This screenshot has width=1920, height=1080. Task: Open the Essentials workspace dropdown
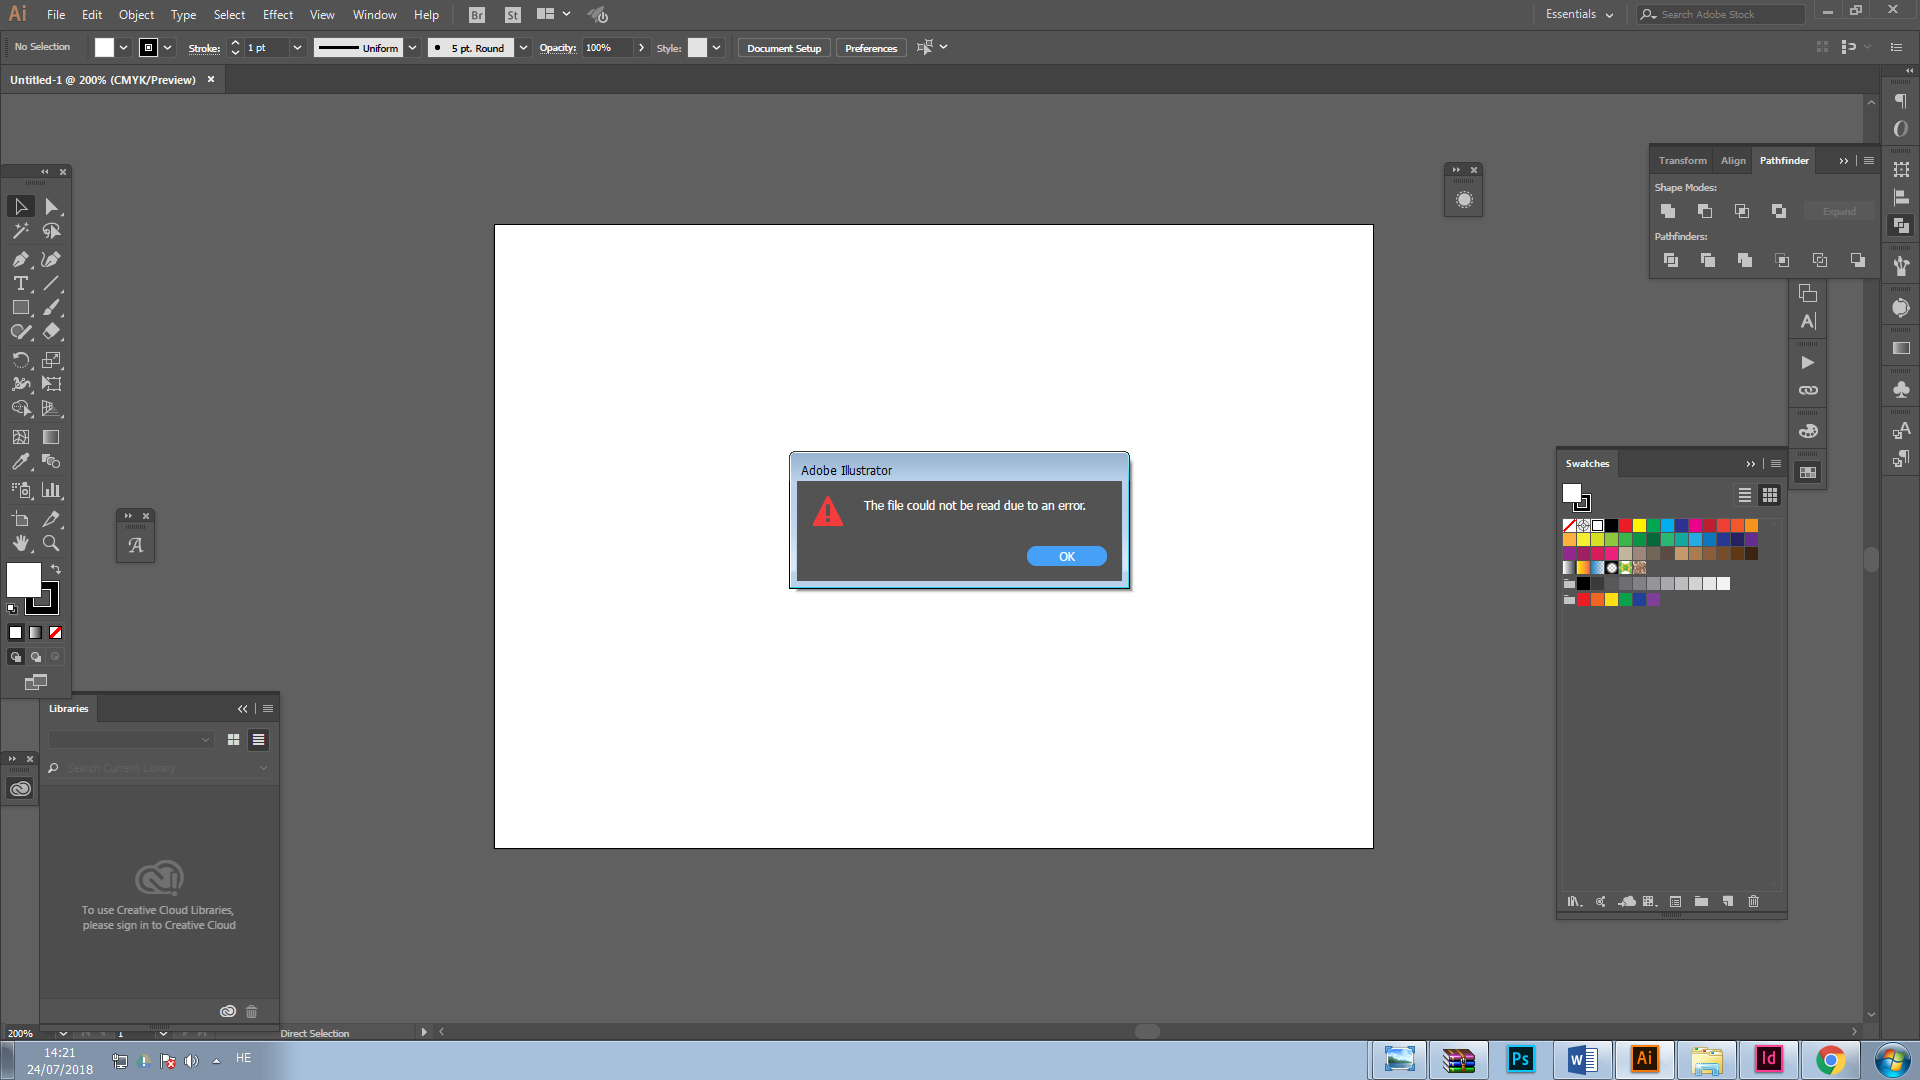pyautogui.click(x=1580, y=14)
